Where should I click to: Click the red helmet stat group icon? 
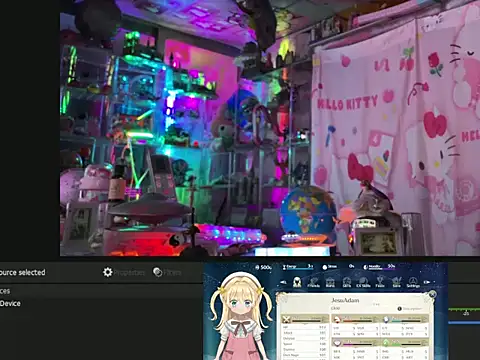(x=337, y=319)
